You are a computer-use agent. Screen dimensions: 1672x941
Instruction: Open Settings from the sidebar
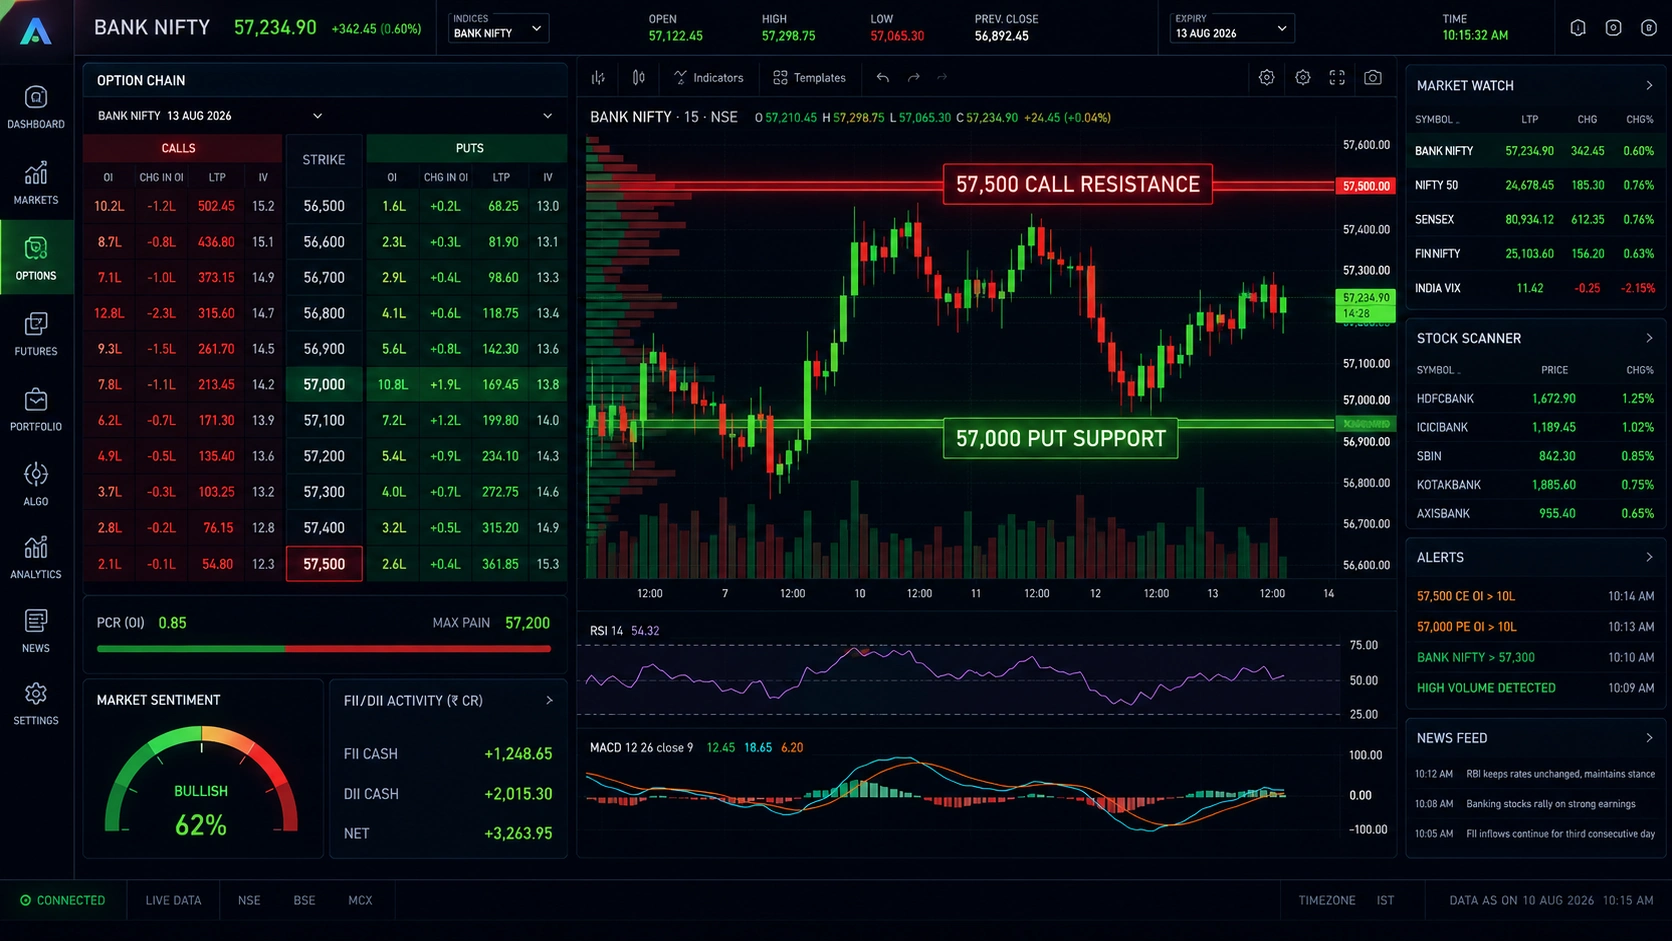36,704
